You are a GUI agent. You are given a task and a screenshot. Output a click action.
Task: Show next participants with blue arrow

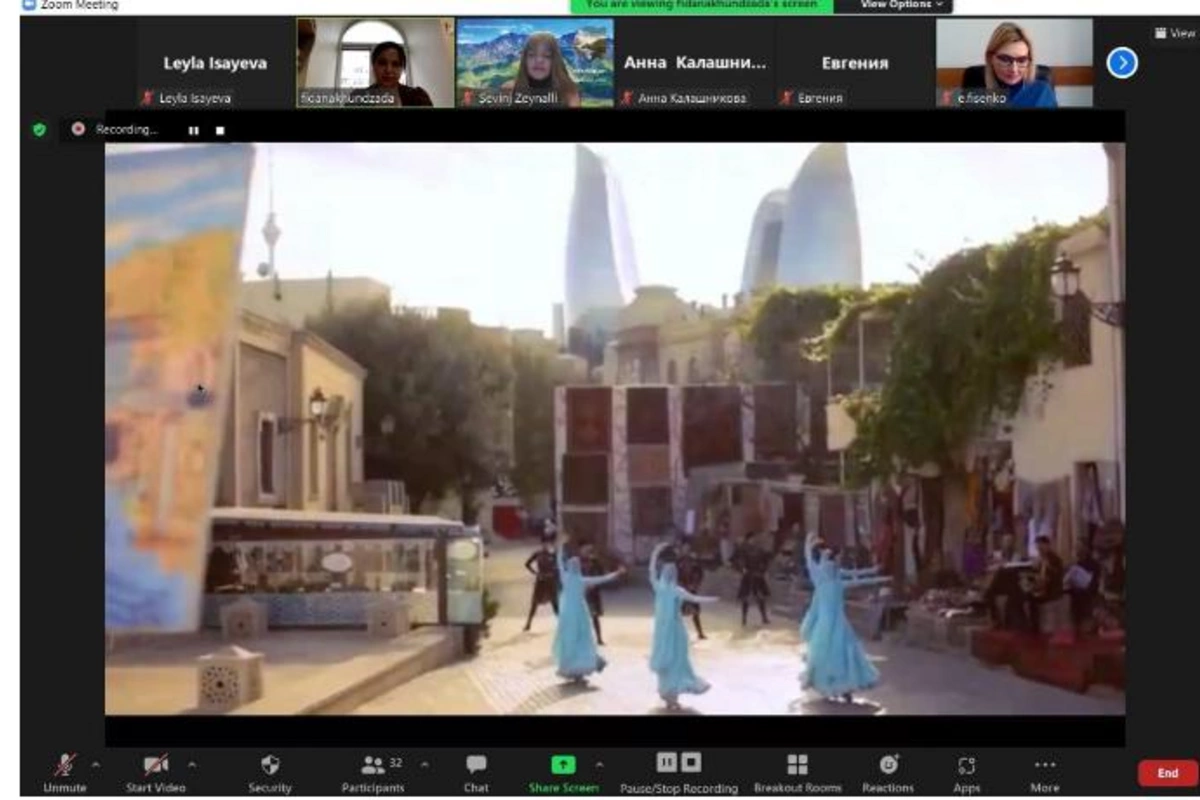[1122, 63]
